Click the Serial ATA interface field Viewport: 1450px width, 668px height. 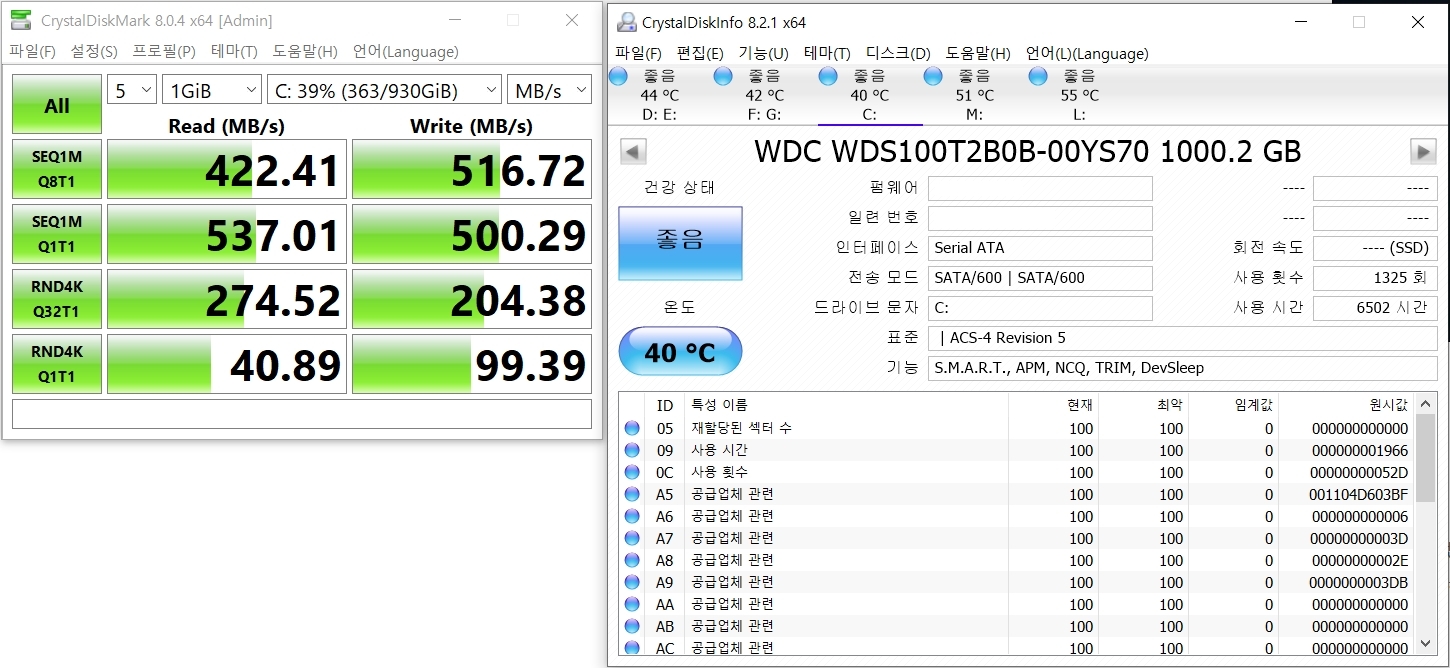click(1040, 248)
